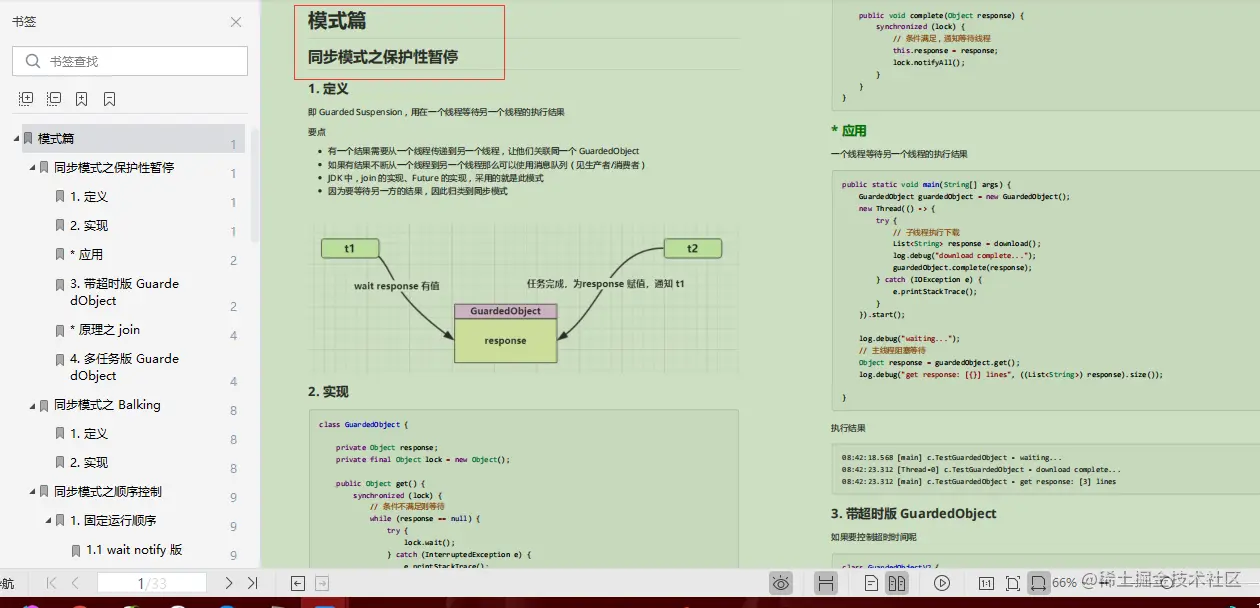
Task: Click the 执行结果 label on the right page
Action: tap(849, 428)
